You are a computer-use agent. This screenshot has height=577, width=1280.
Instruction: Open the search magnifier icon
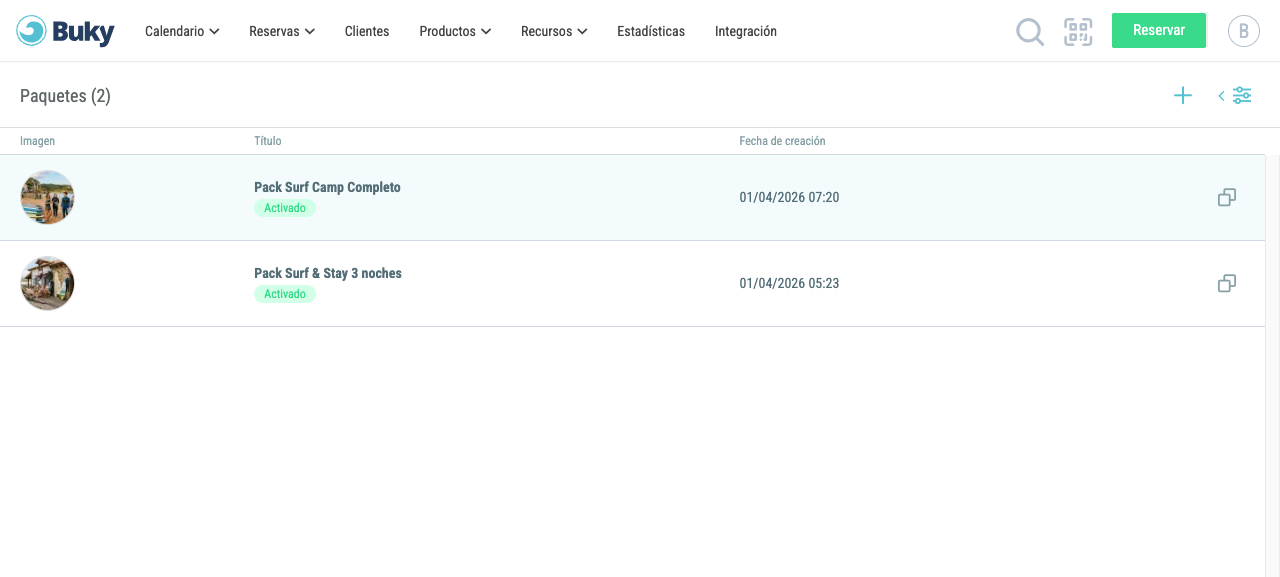coord(1030,32)
